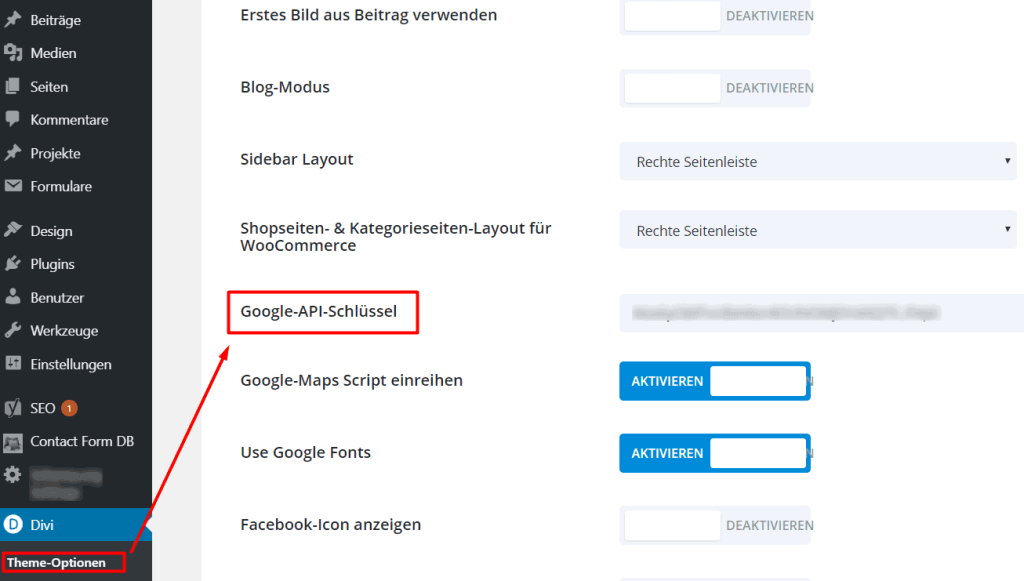Toggle Erstes Bild aus Beitrag verwenden switch
Image resolution: width=1024 pixels, height=581 pixels.
pyautogui.click(x=715, y=16)
